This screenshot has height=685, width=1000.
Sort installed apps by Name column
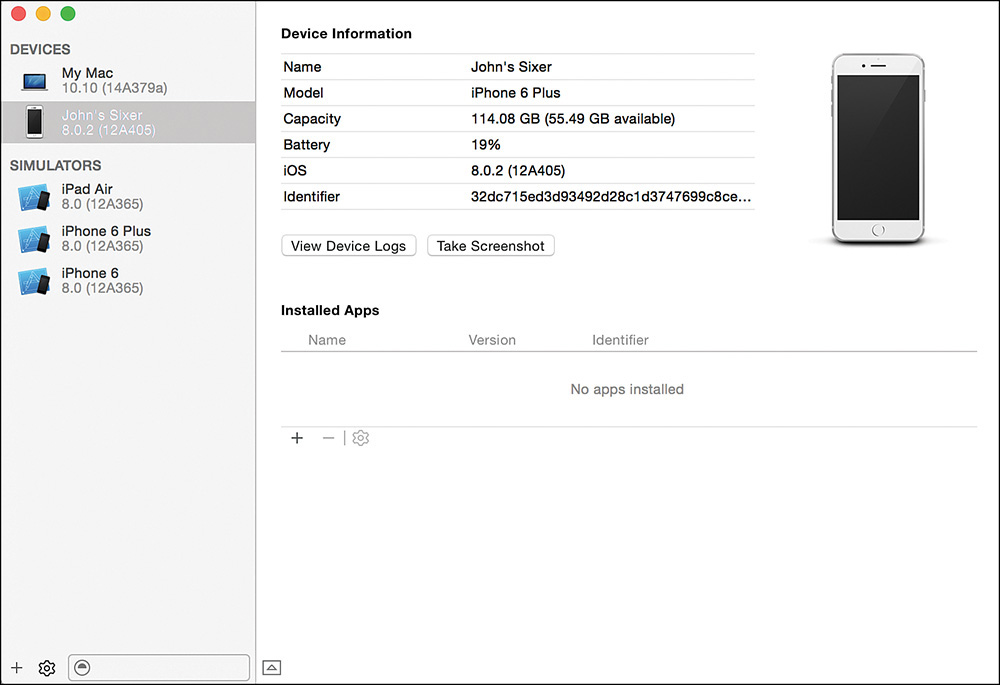pos(327,340)
